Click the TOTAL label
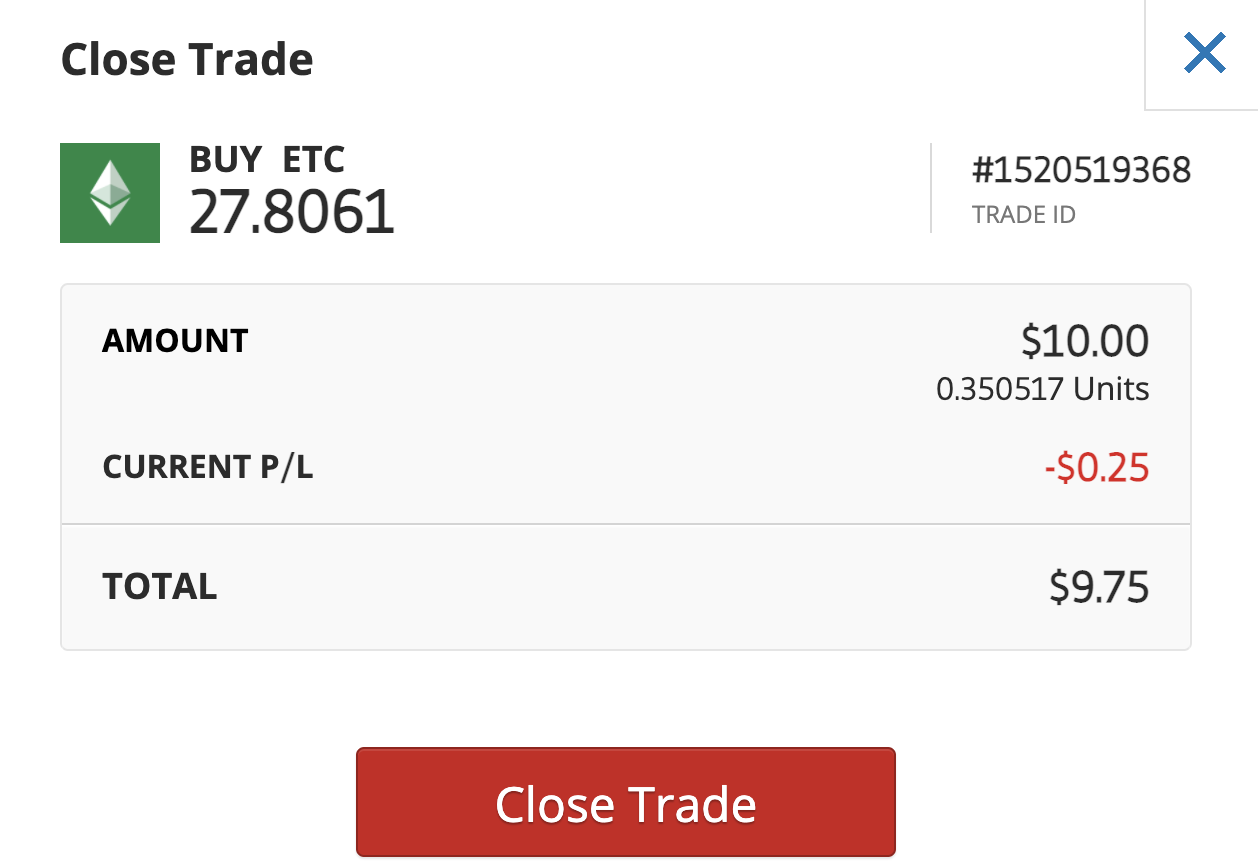1258x868 pixels. 160,586
